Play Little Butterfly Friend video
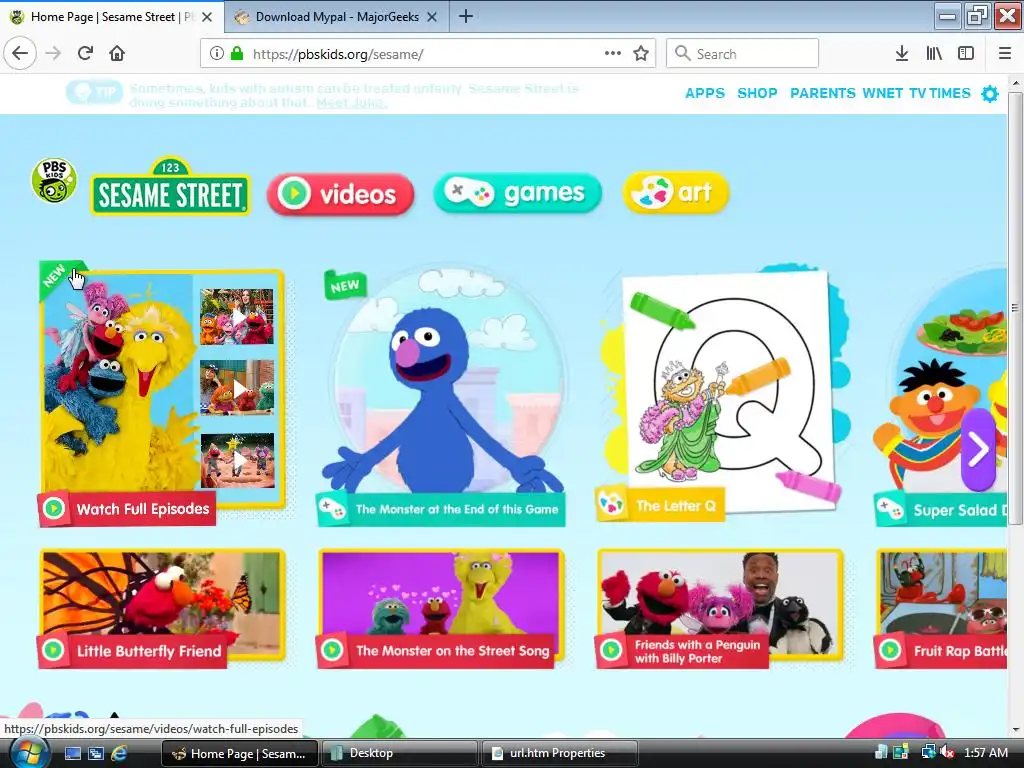 (162, 609)
